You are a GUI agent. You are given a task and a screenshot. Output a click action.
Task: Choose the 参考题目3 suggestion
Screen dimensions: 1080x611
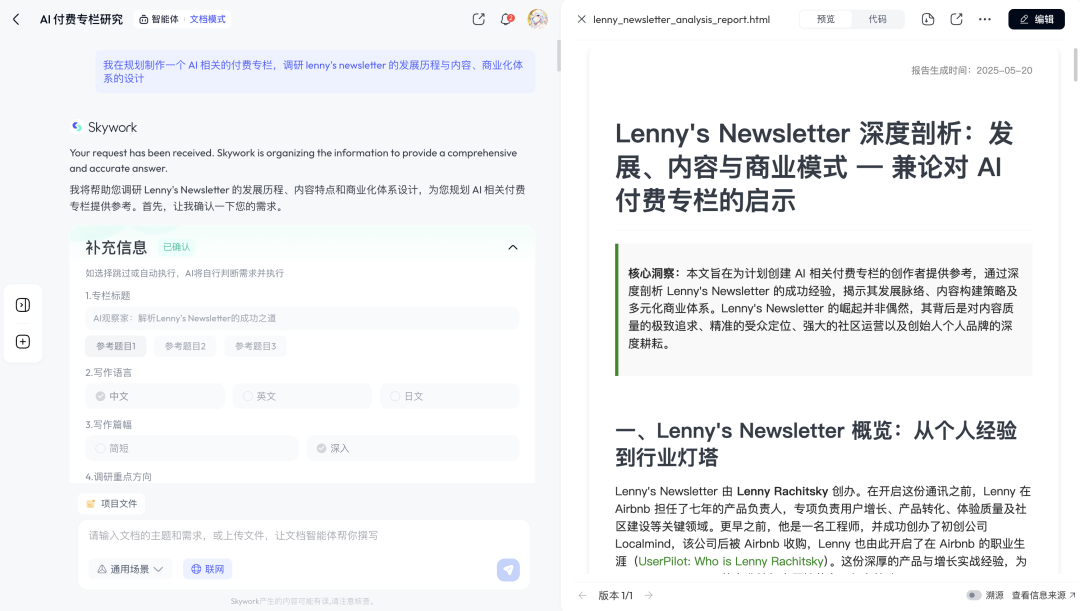point(256,346)
